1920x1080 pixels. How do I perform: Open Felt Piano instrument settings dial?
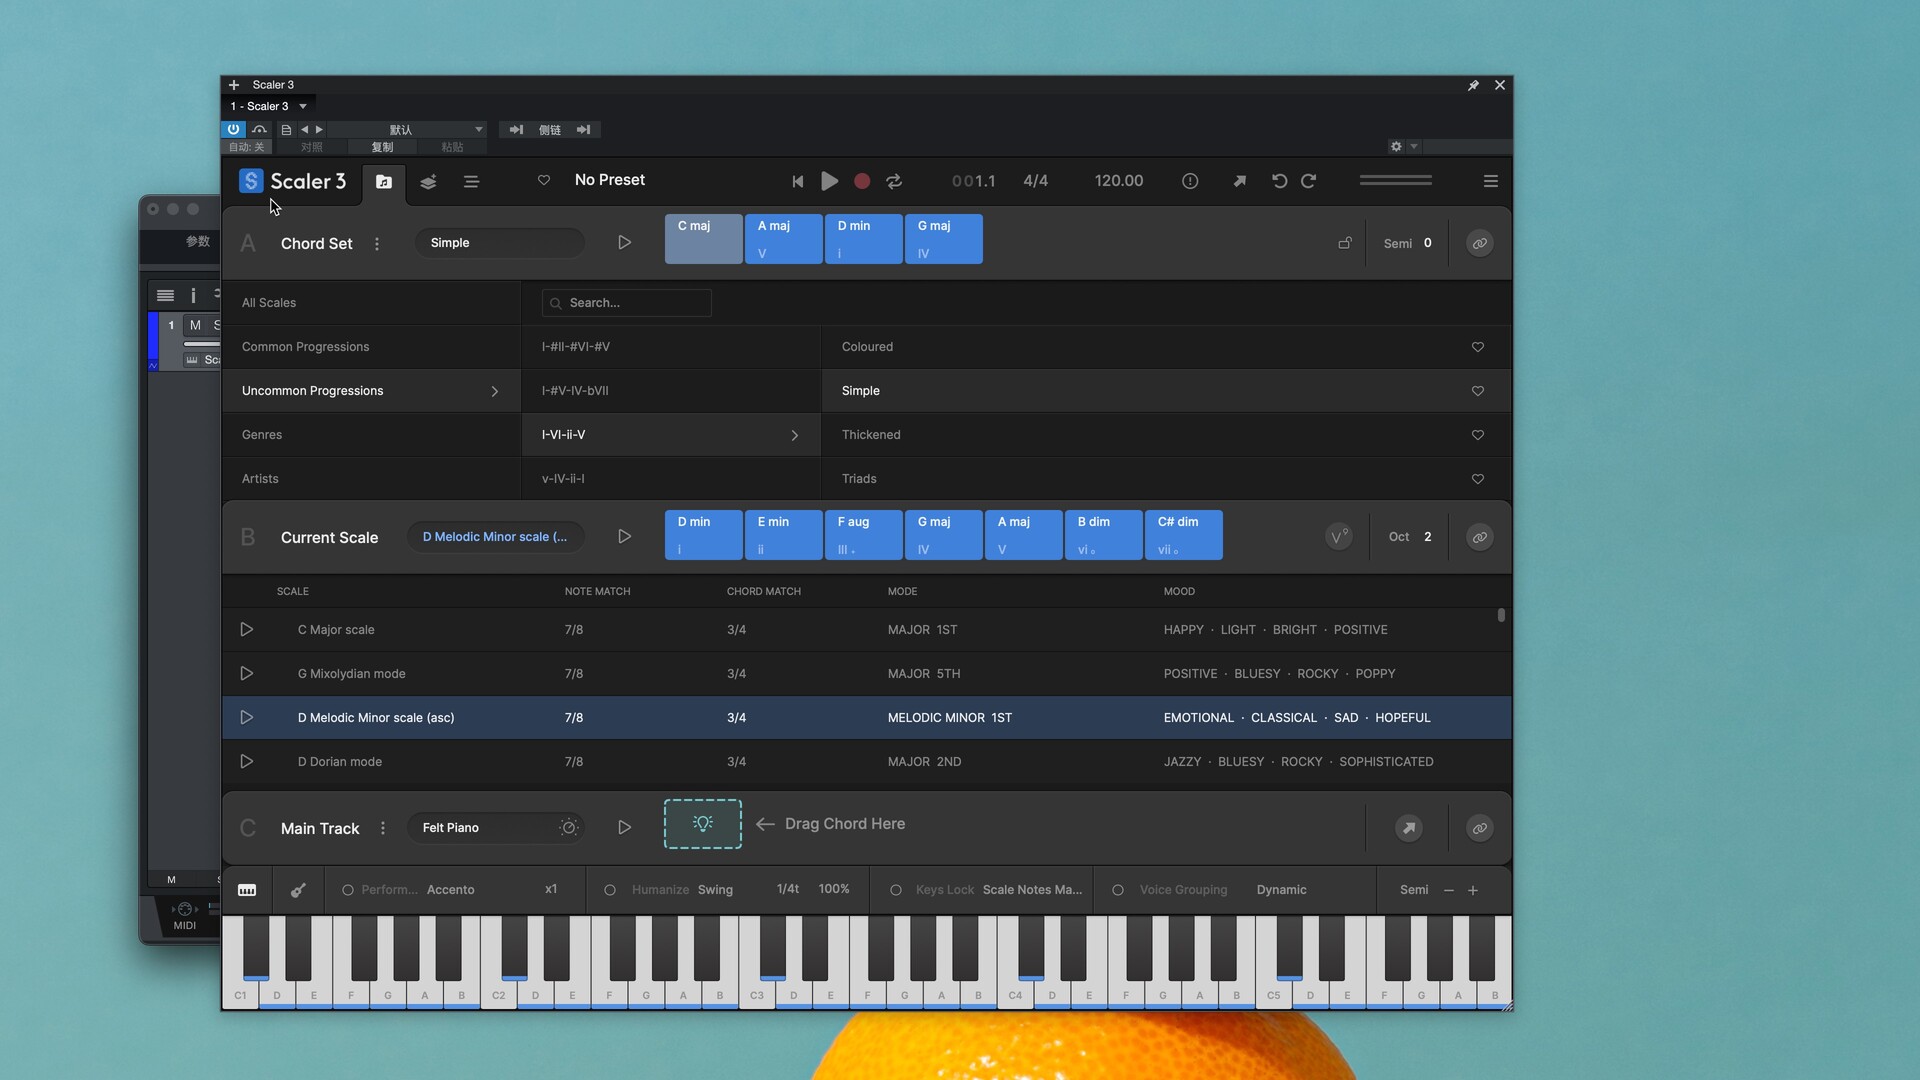(569, 828)
